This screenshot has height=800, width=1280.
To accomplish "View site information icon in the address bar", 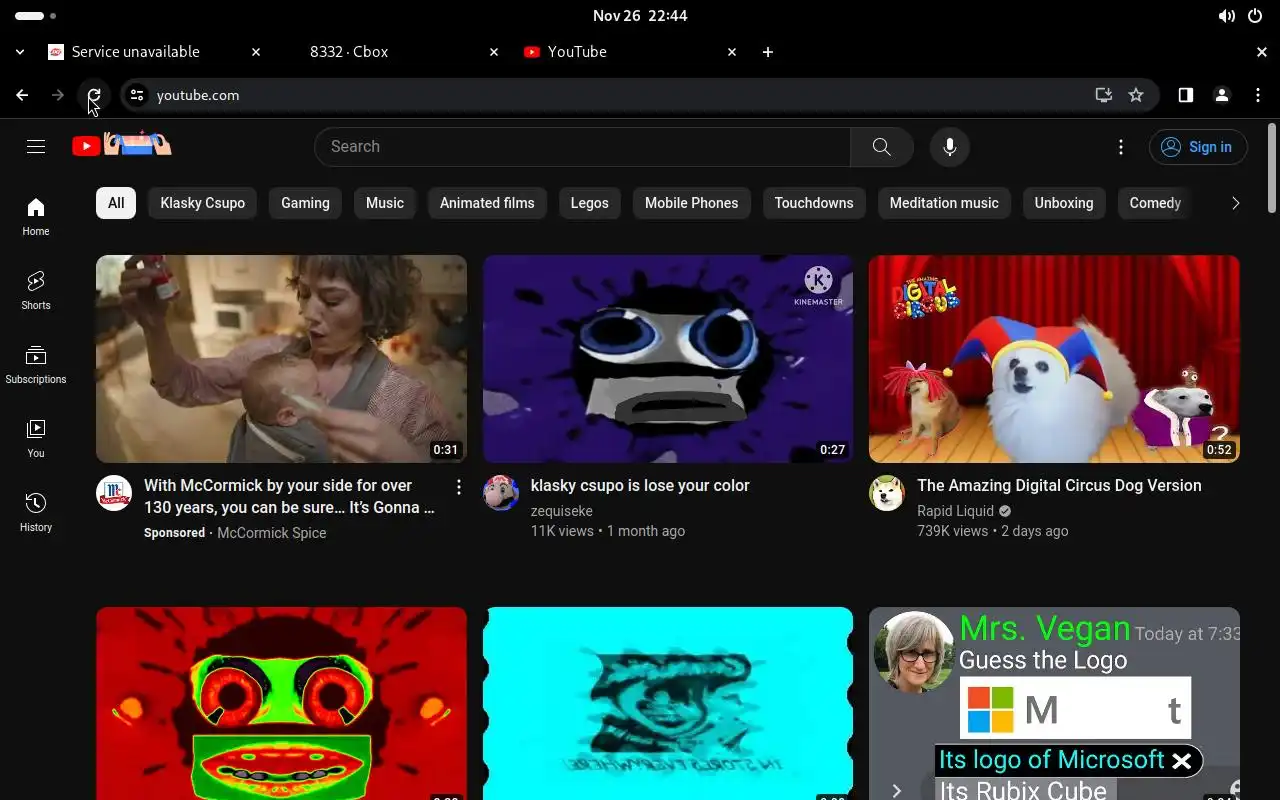I will [137, 95].
